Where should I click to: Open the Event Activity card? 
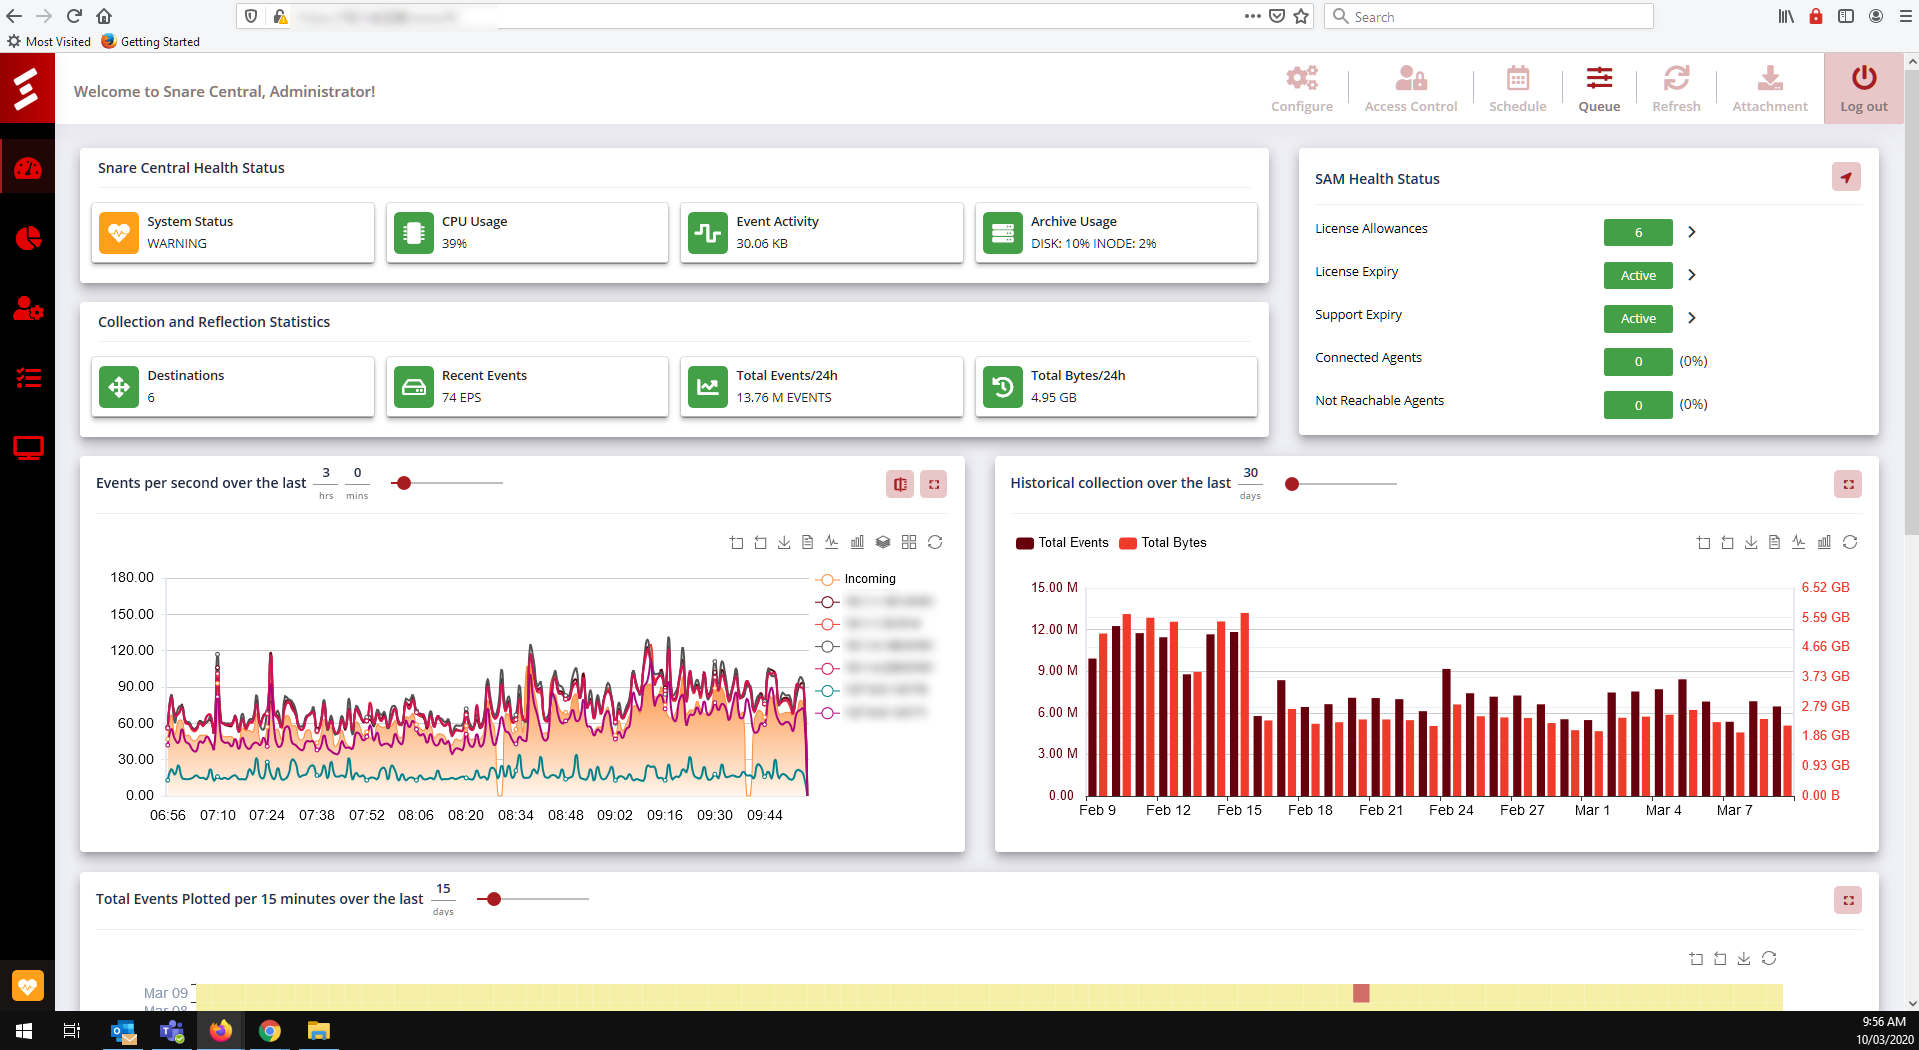click(822, 233)
